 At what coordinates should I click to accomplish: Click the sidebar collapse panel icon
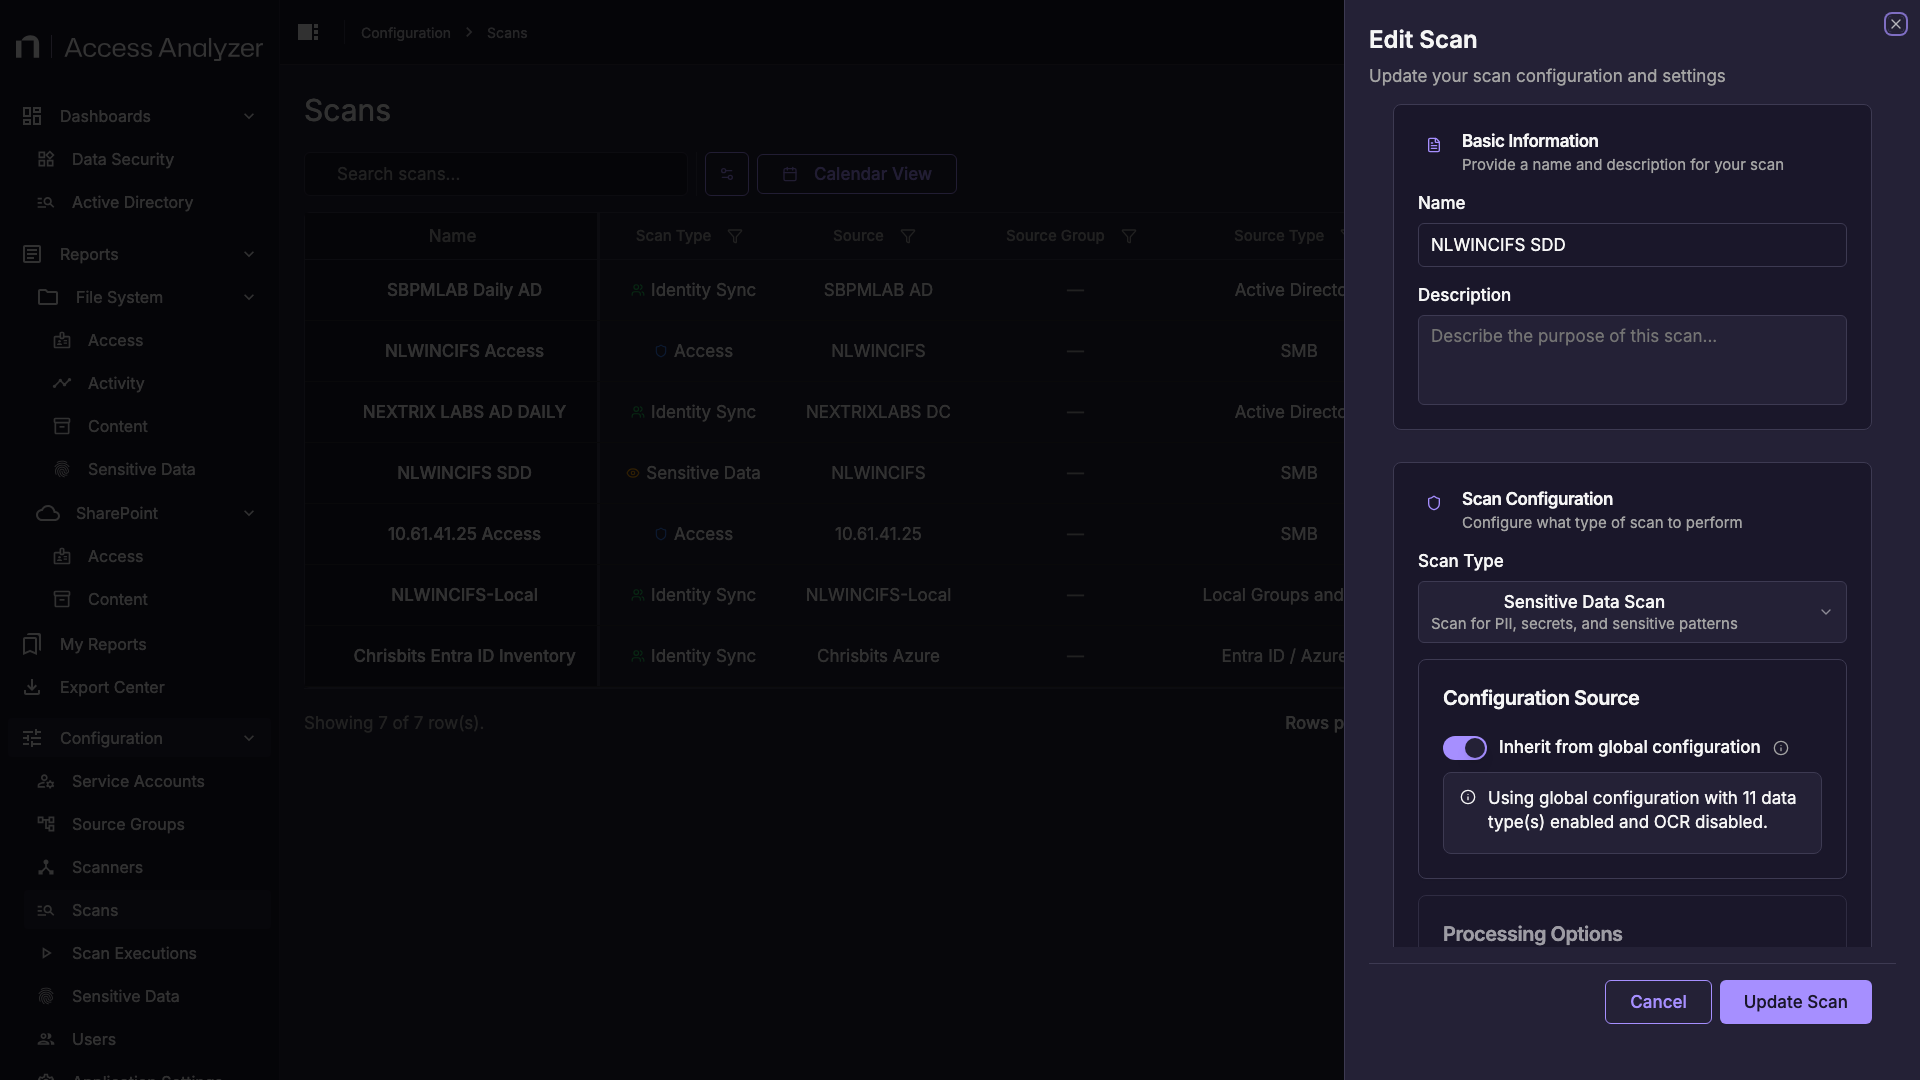308,33
